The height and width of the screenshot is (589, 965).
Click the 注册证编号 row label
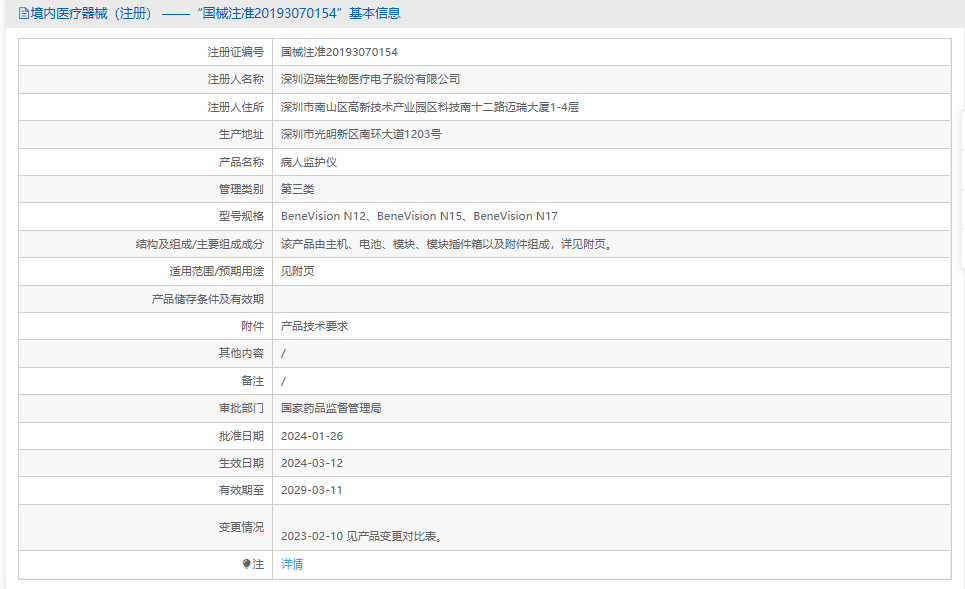click(236, 52)
